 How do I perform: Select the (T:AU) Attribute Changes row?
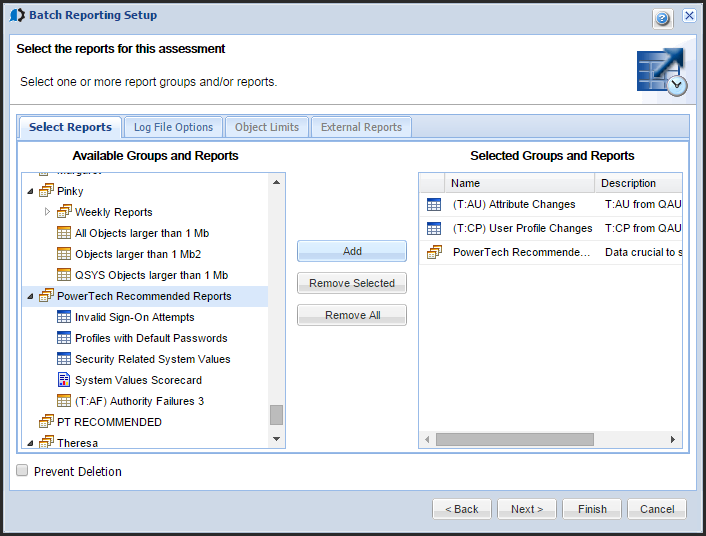(551, 204)
